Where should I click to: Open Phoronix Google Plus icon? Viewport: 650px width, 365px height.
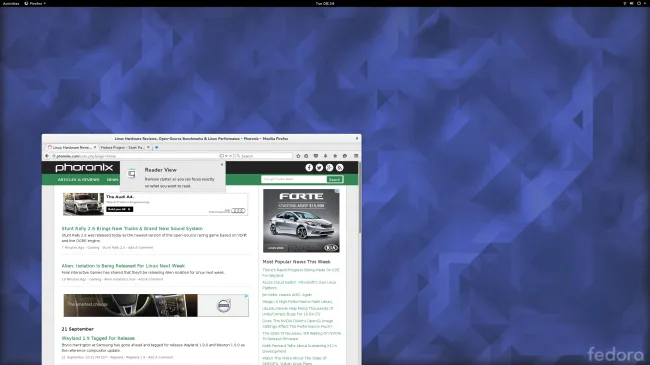coord(329,168)
